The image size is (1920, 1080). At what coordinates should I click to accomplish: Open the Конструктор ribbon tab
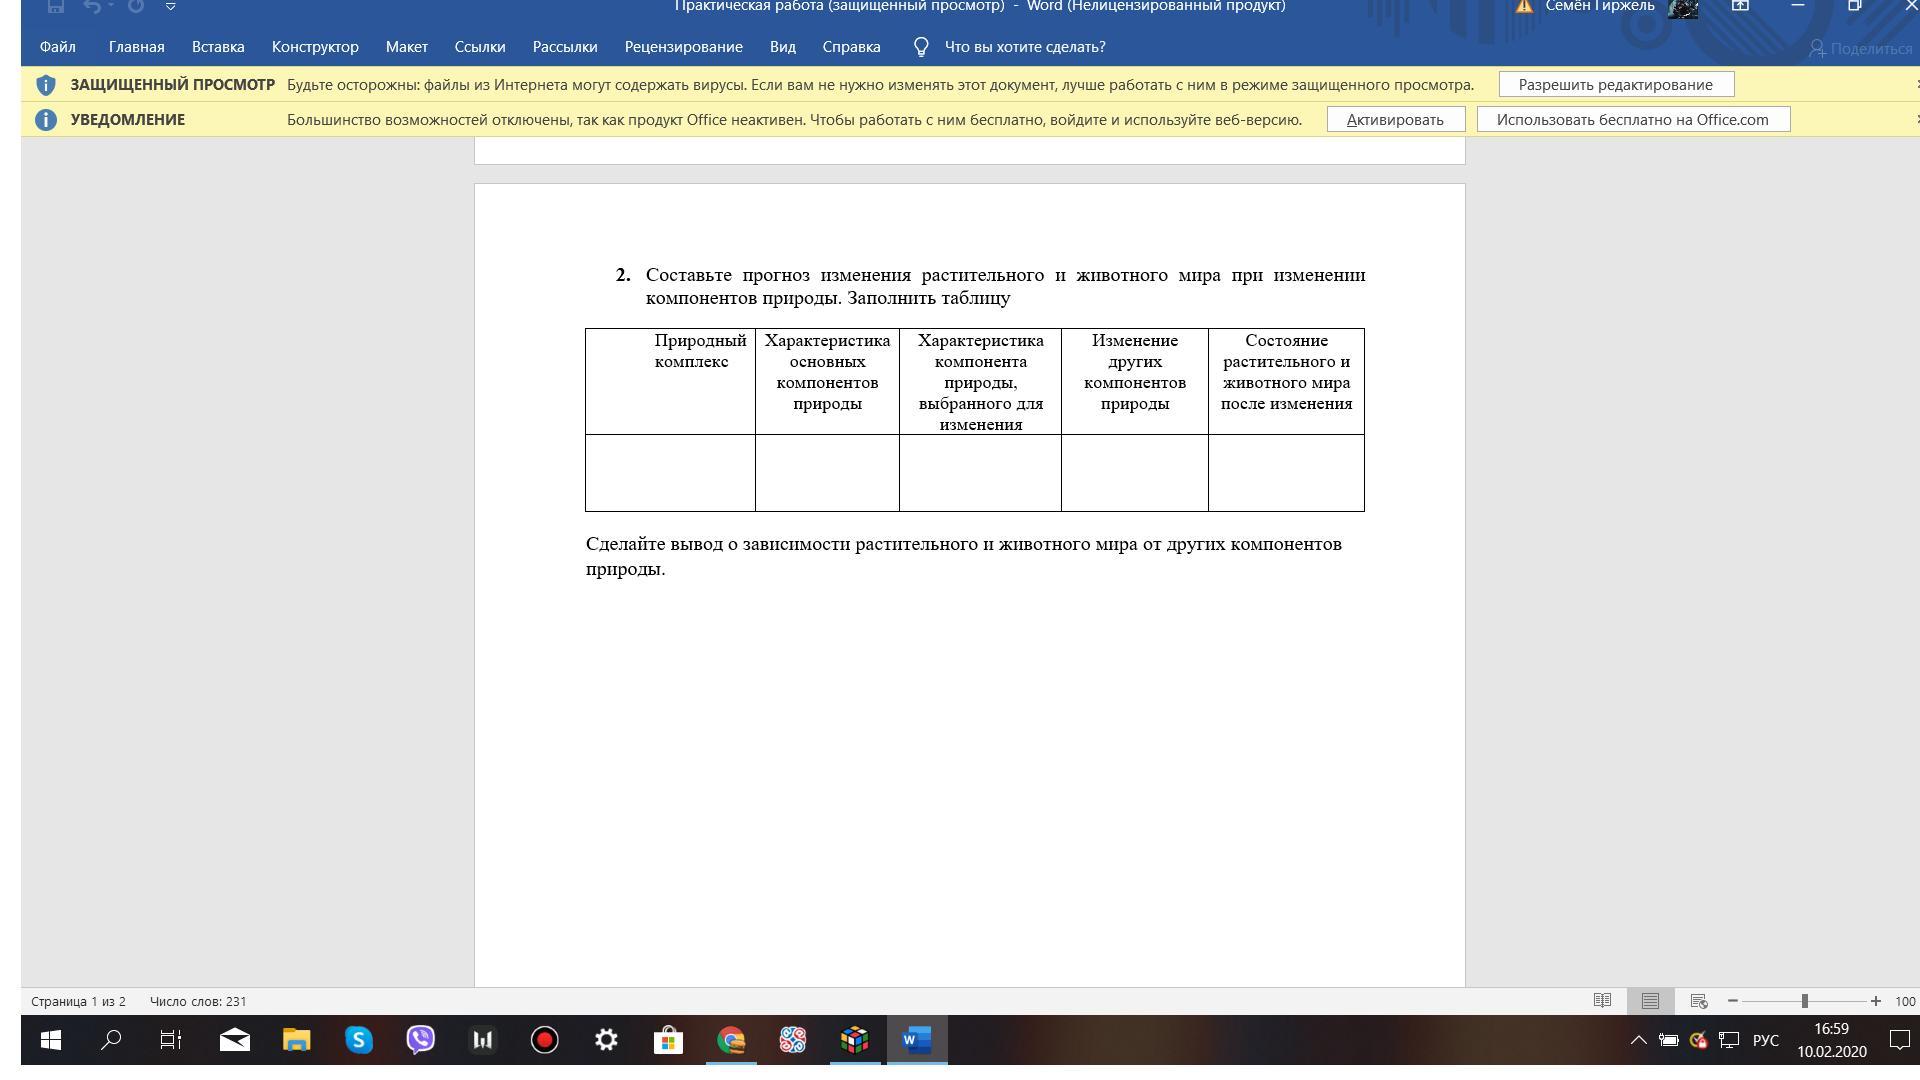[315, 47]
